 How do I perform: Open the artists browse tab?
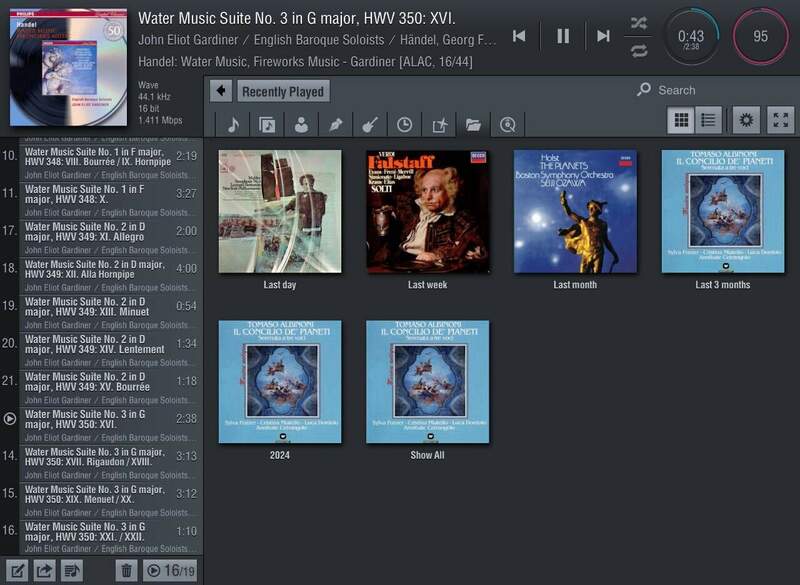pyautogui.click(x=301, y=124)
